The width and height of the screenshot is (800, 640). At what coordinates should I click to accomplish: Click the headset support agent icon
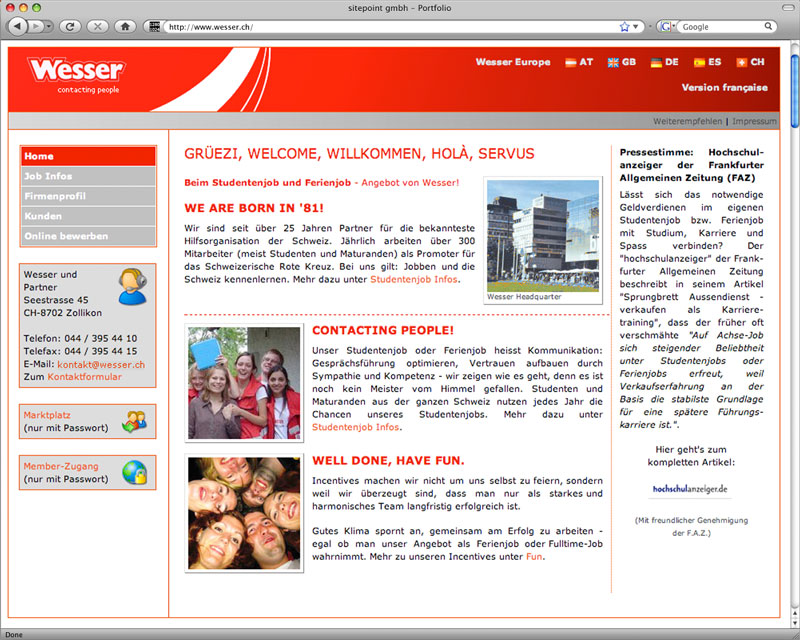[x=133, y=286]
